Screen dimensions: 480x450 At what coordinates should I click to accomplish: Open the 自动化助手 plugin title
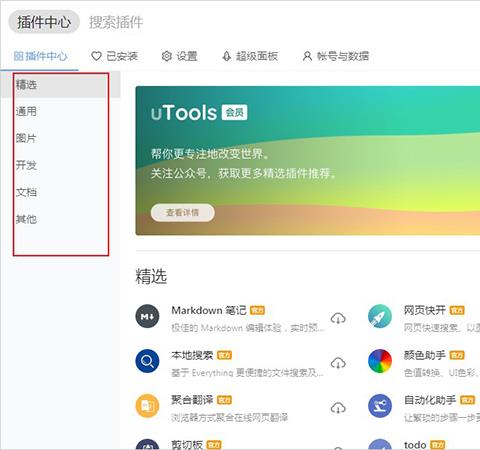430,400
